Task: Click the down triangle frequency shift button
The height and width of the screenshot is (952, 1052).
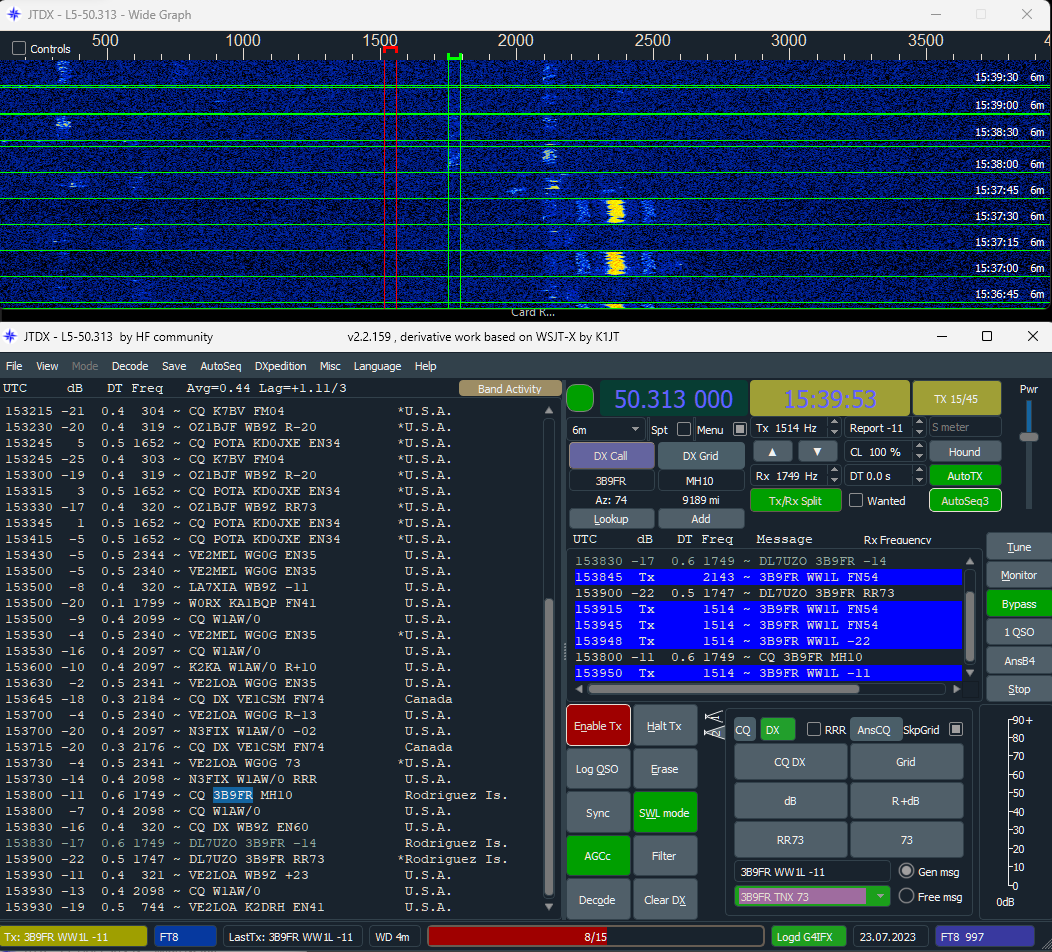Action: tap(817, 452)
